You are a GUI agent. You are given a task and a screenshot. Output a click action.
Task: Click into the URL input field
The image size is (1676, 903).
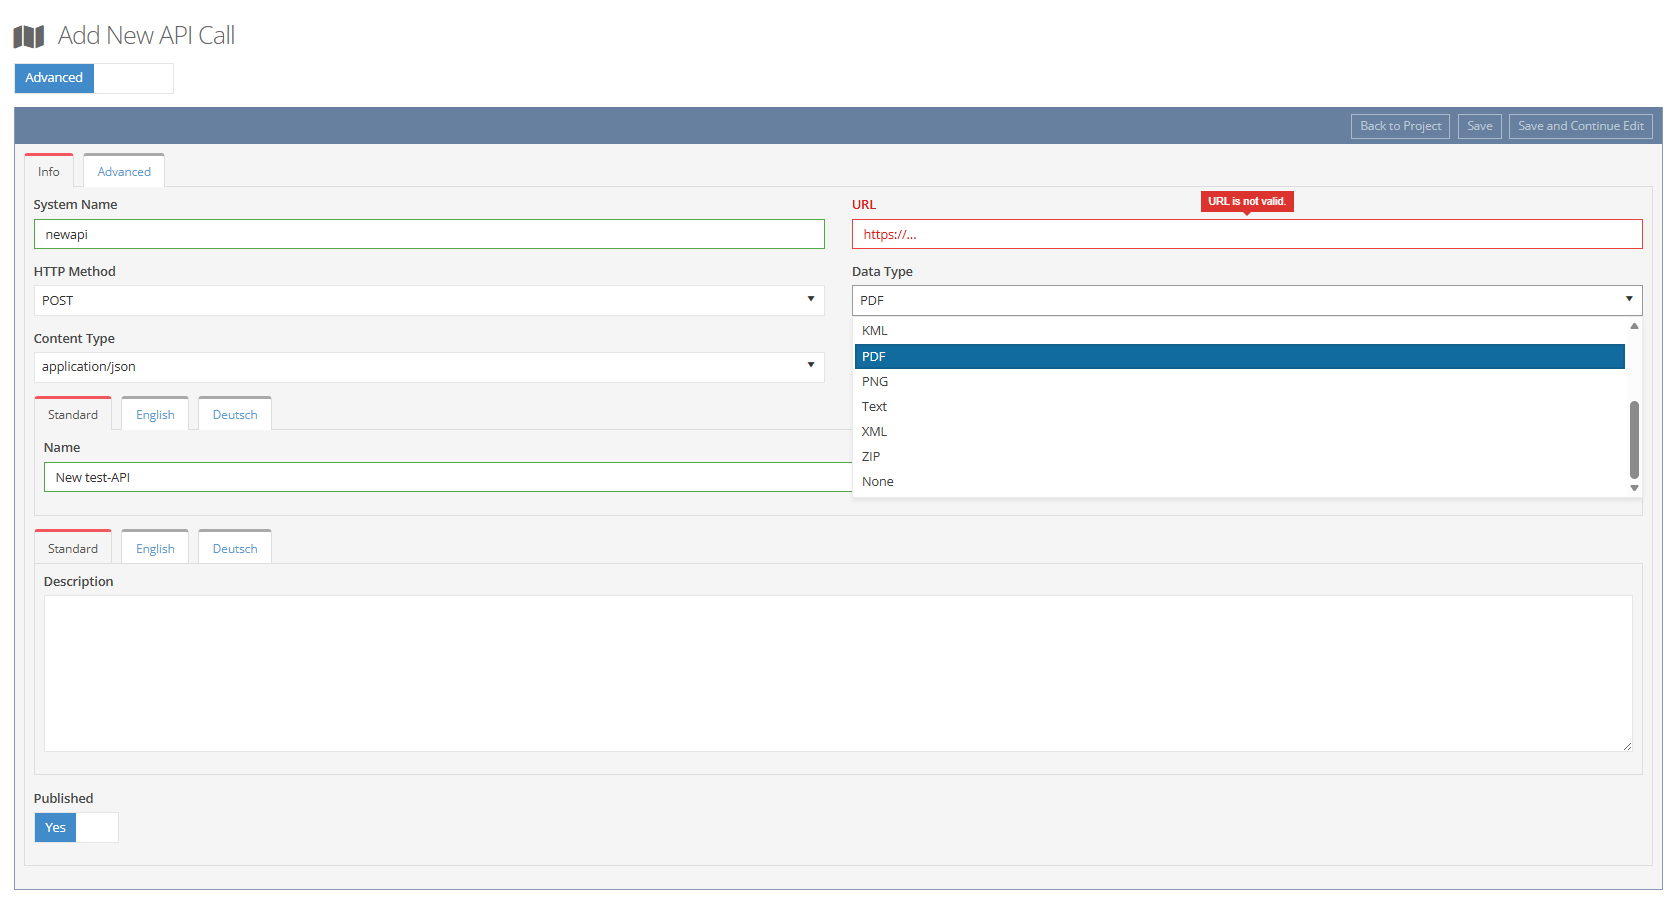pos(1246,235)
